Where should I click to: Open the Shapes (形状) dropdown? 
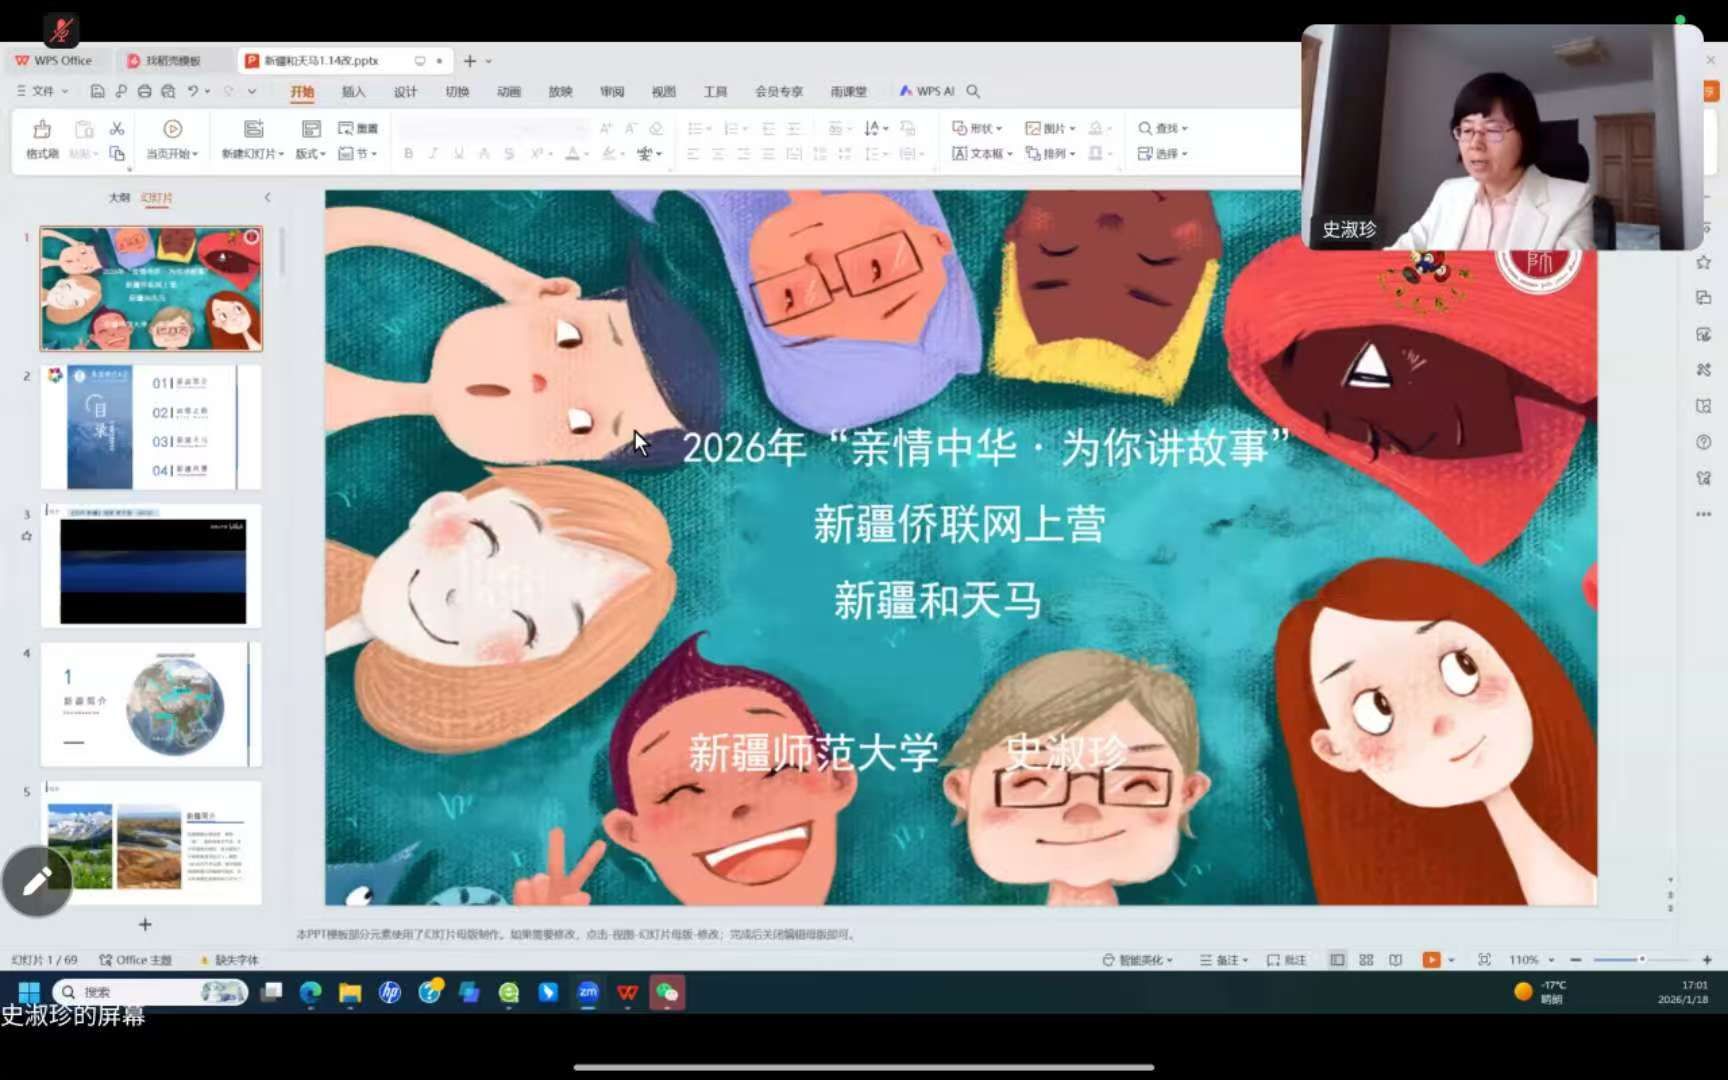[977, 128]
